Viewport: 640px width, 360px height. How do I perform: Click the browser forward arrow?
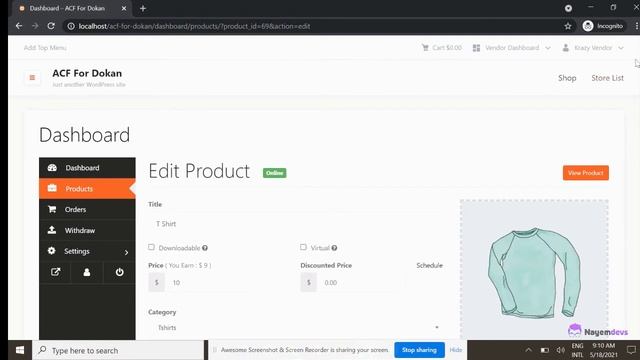(x=35, y=26)
